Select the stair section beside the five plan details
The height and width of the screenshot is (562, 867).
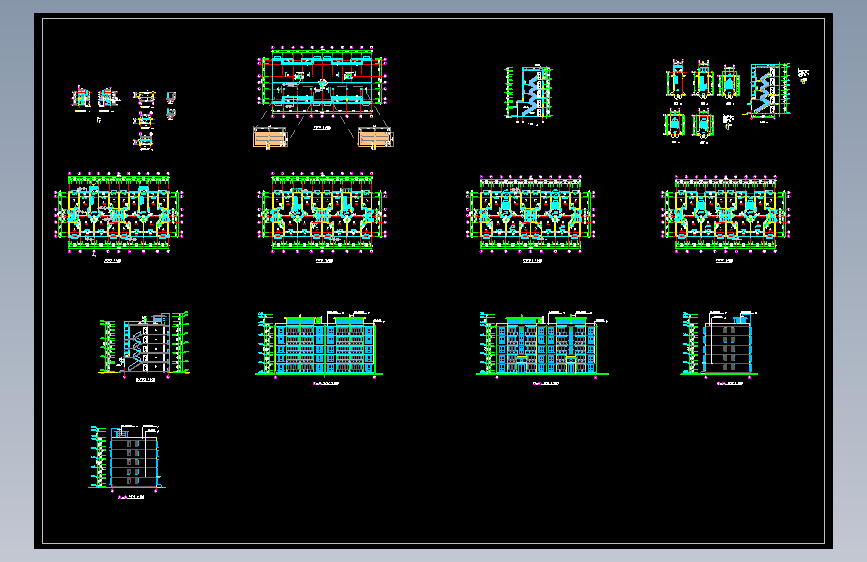(x=769, y=91)
